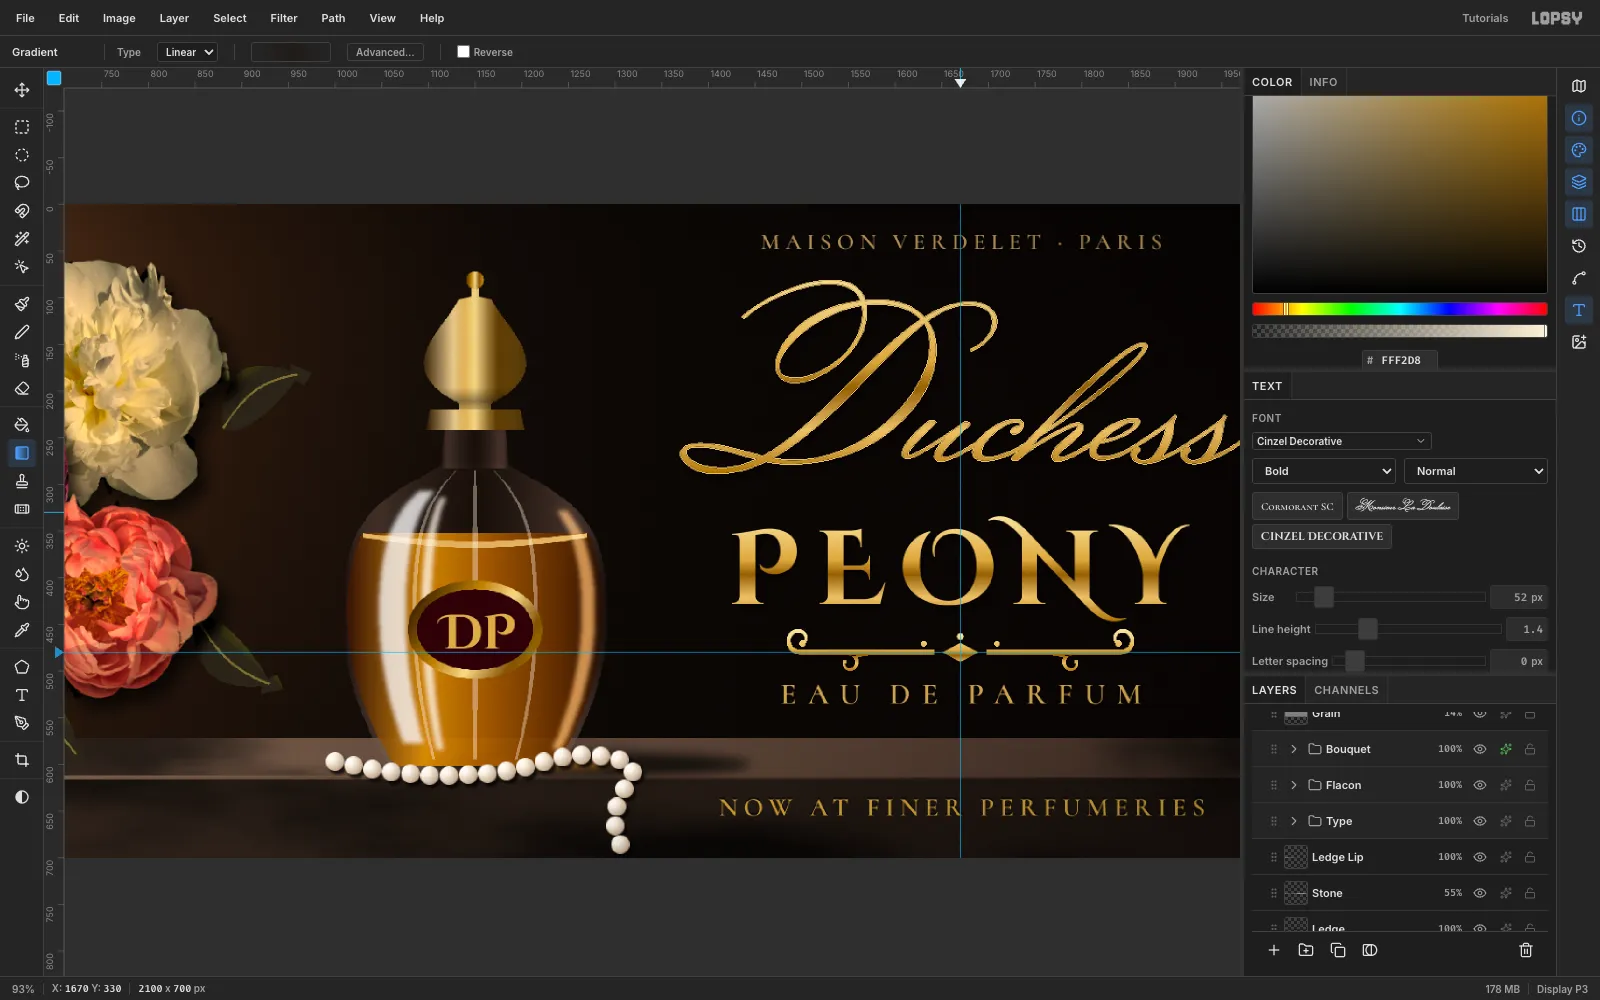Expand the Bouquet layer folder

[x=1294, y=749]
